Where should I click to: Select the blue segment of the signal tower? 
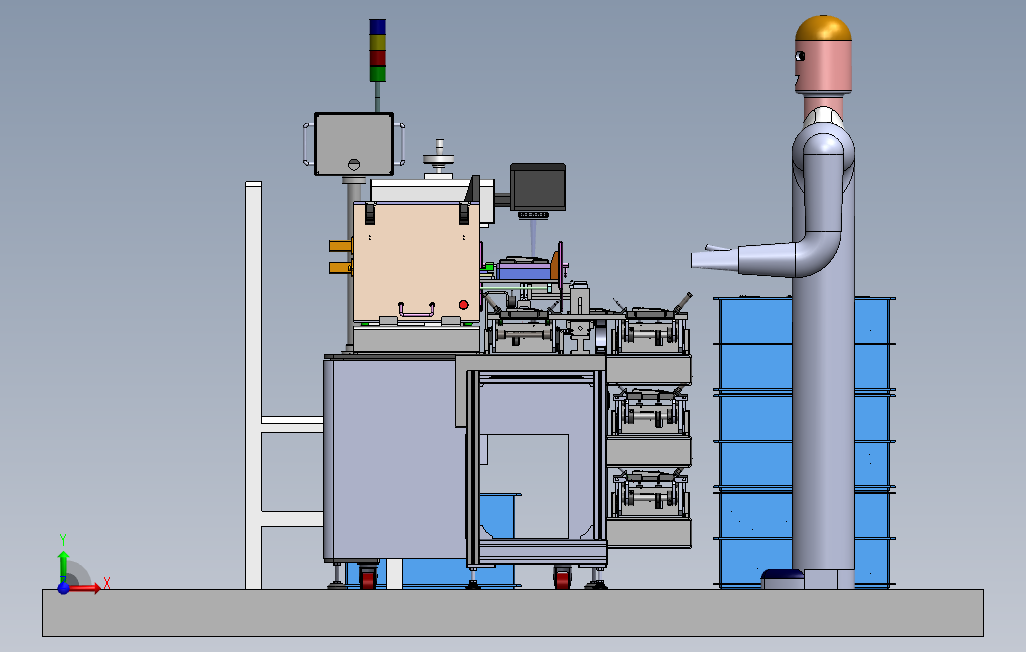pos(378,27)
